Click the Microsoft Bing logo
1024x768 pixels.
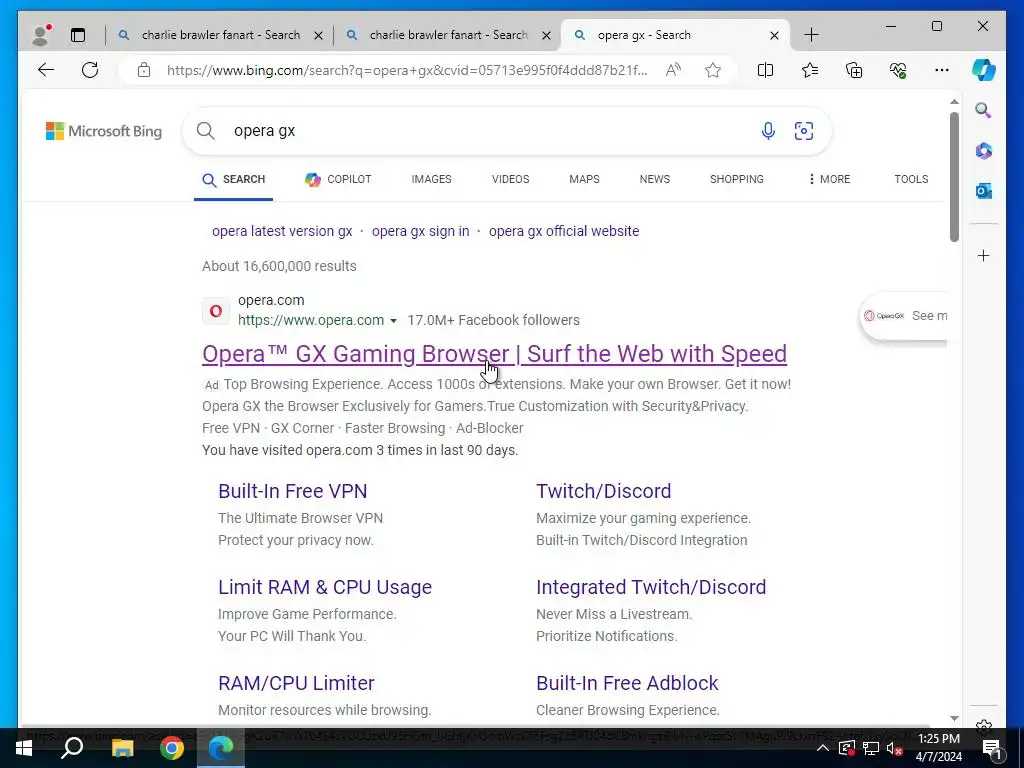[104, 131]
